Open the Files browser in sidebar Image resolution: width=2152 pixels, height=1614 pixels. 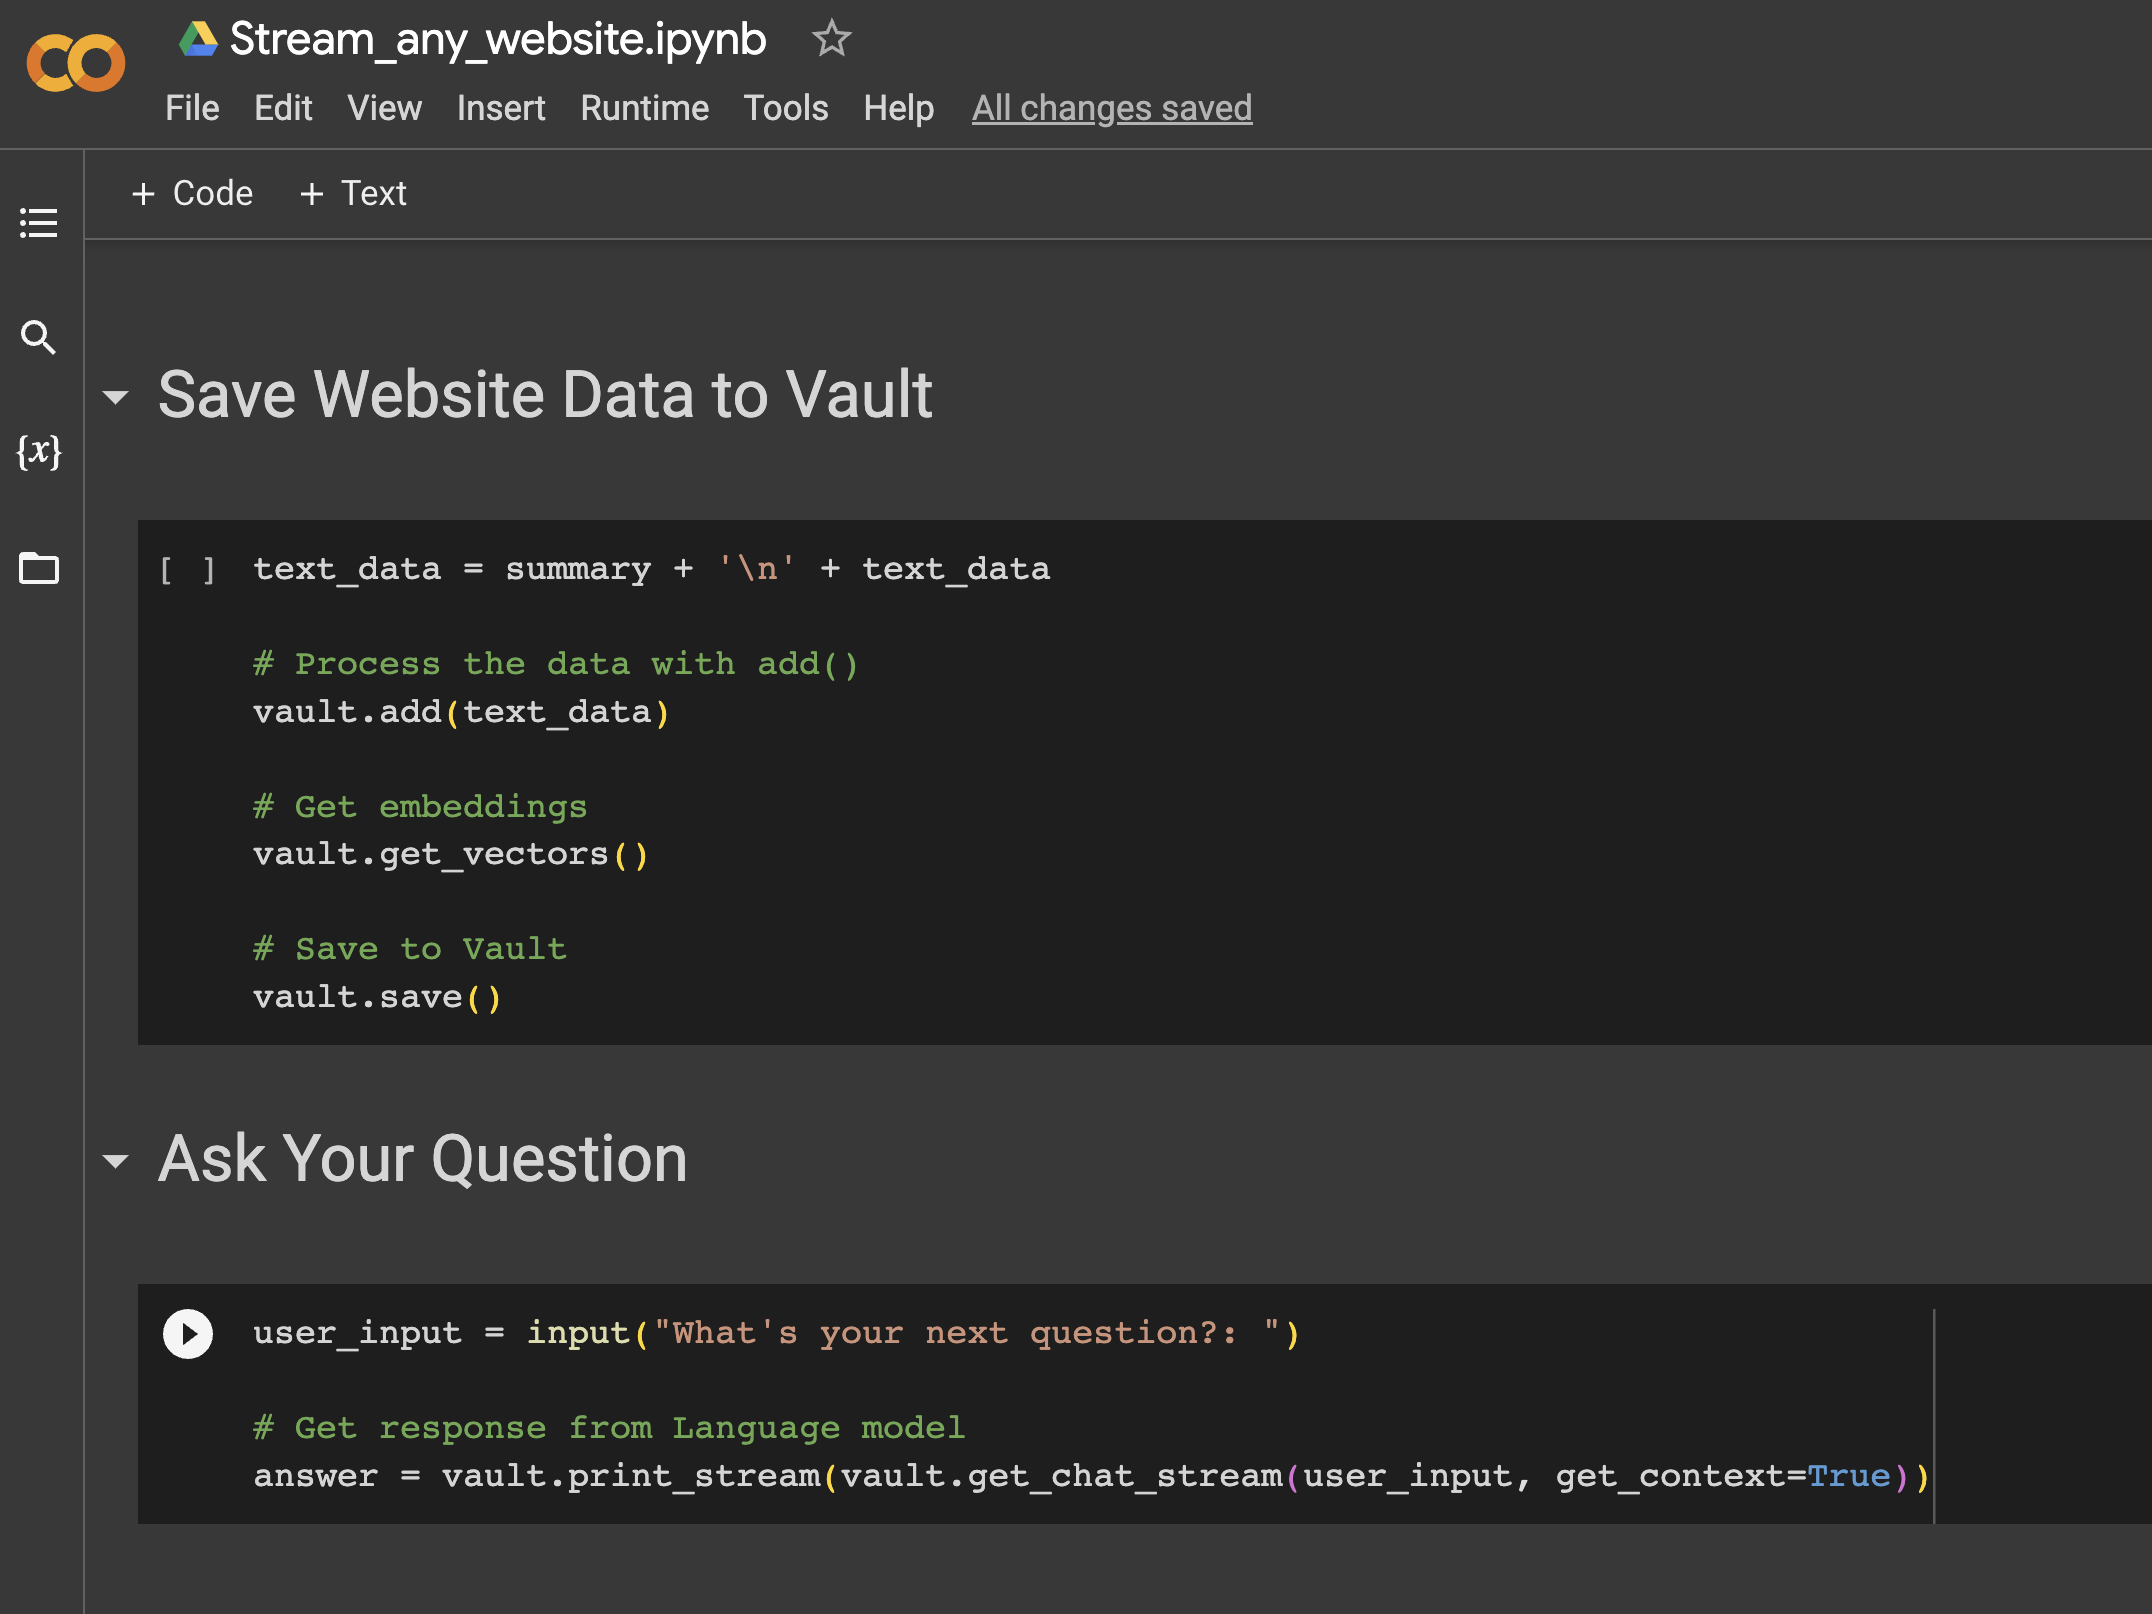(38, 568)
